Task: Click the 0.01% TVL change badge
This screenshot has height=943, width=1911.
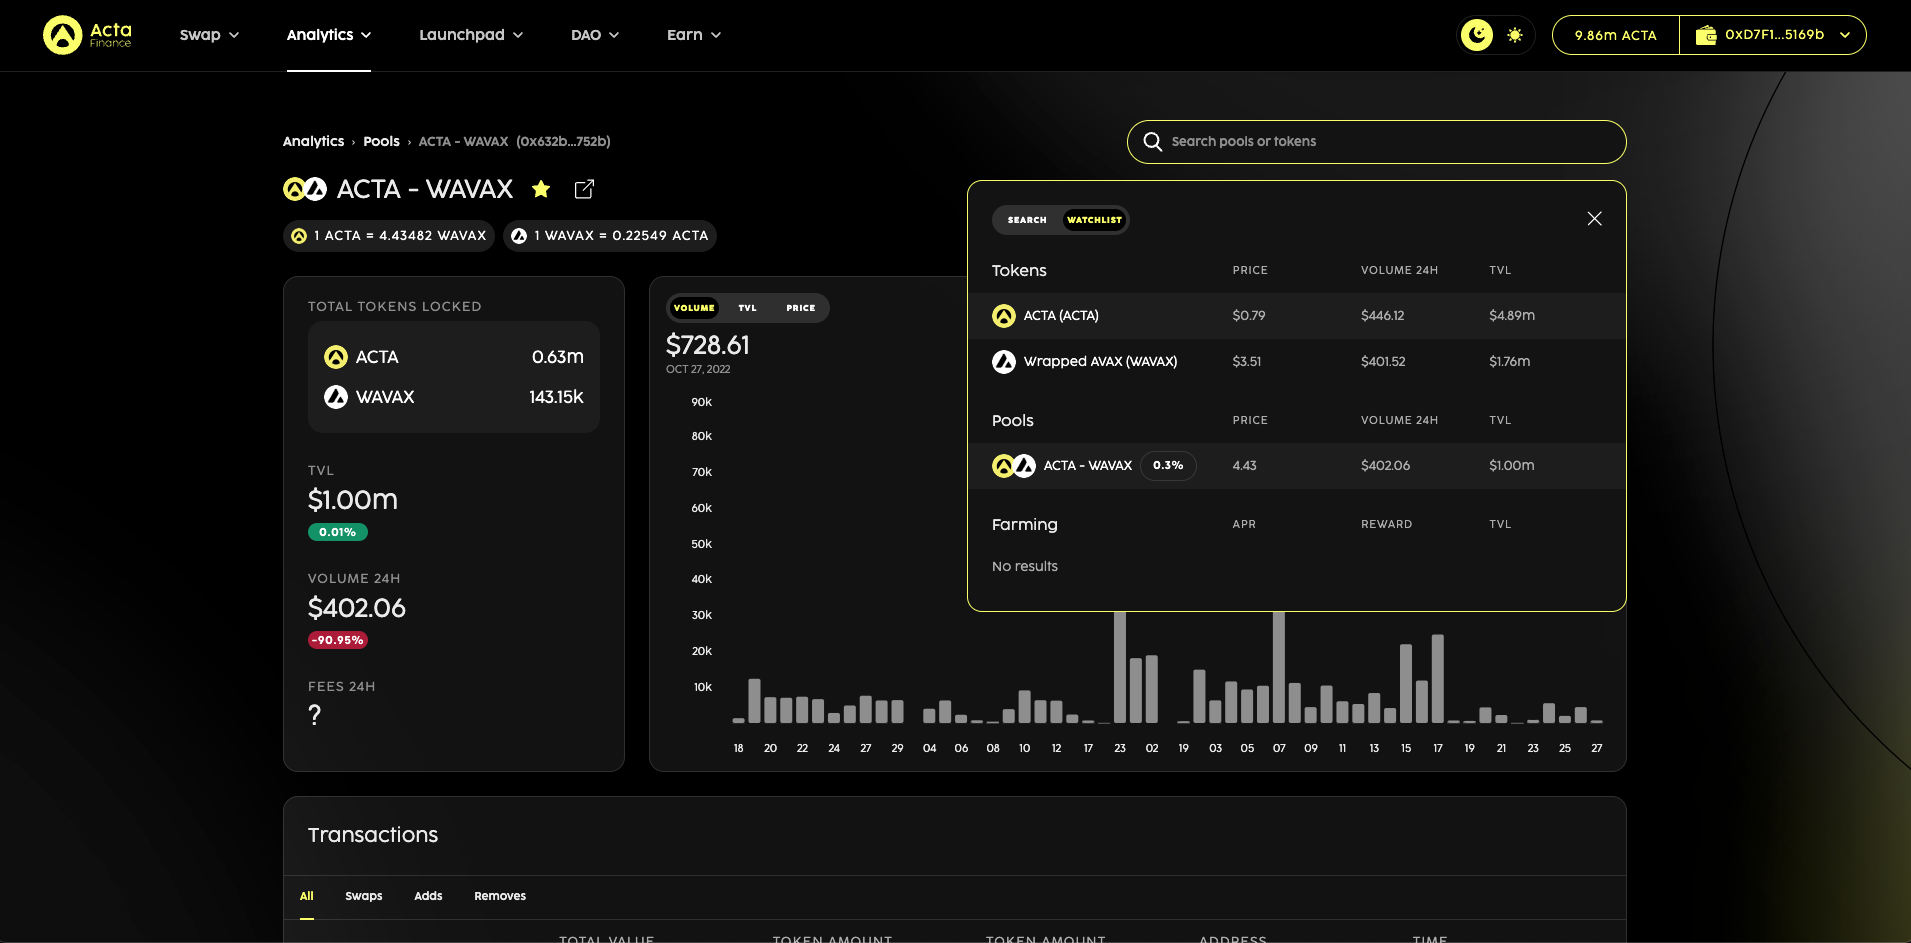Action: tap(338, 532)
